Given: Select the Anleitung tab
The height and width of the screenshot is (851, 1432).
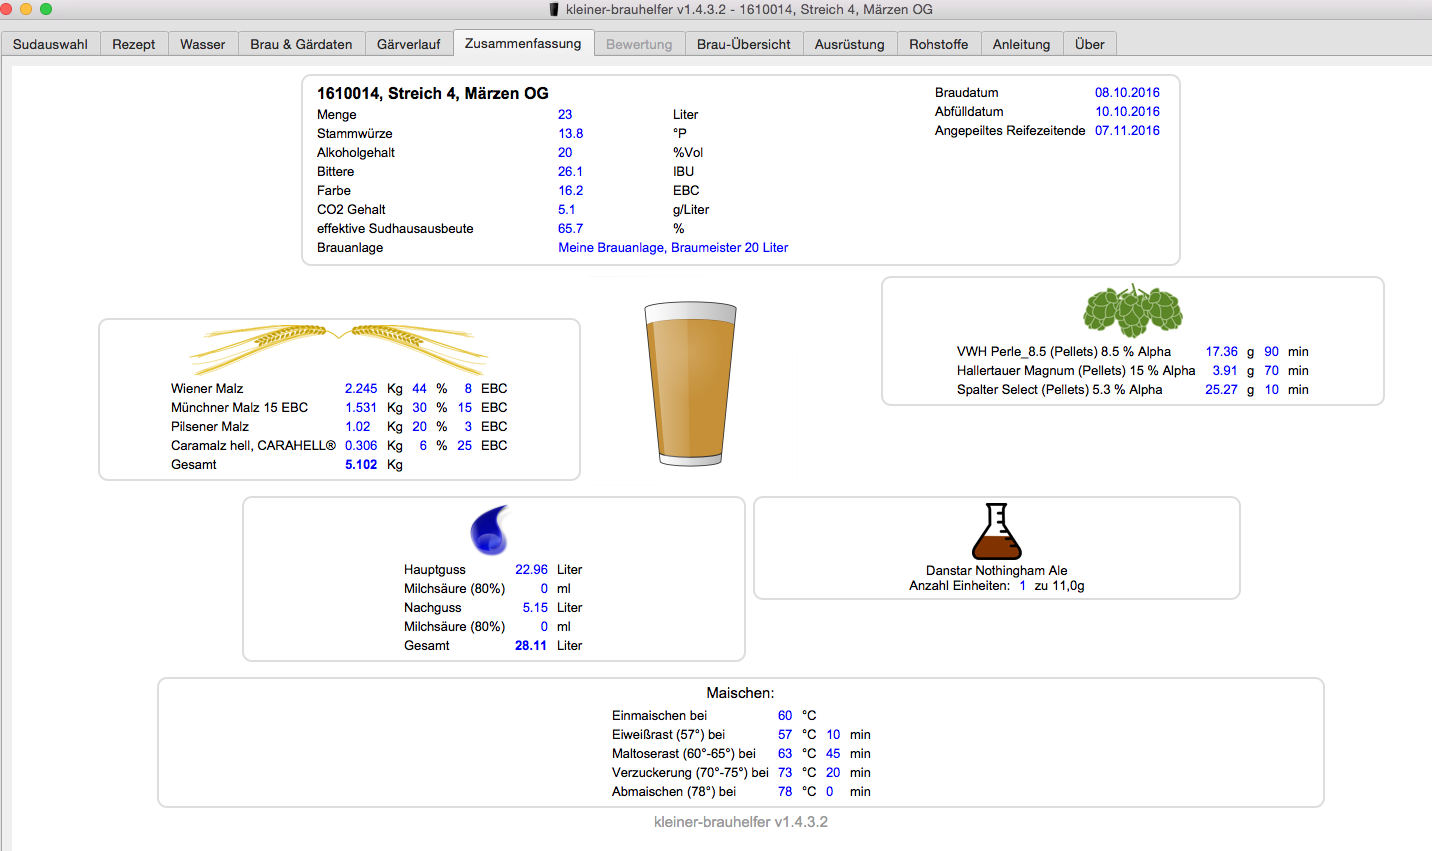Looking at the screenshot, I should click(1021, 44).
